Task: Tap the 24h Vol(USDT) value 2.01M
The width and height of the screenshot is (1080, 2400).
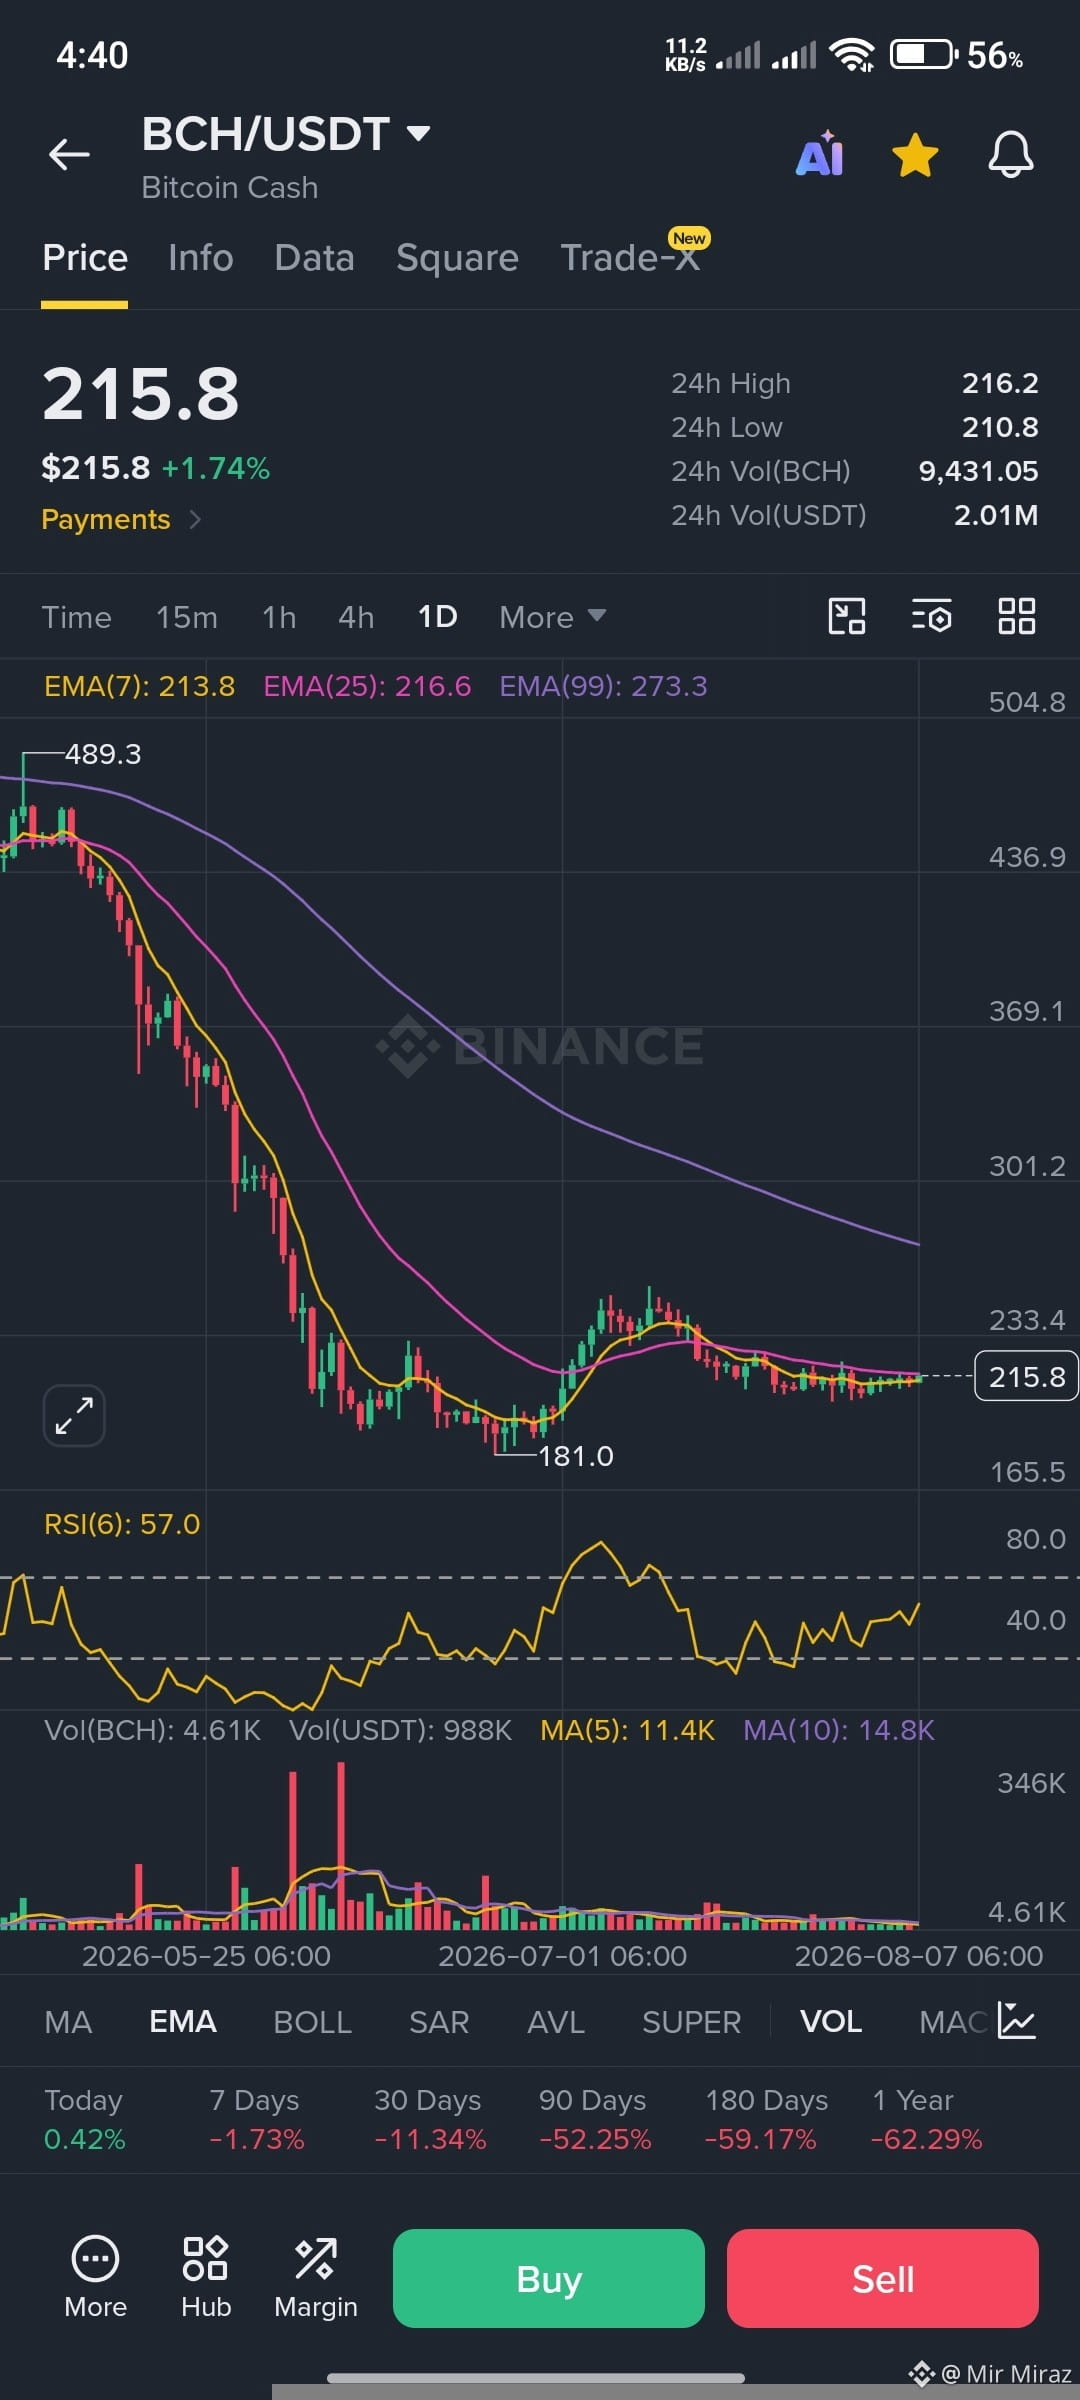Action: coord(996,515)
